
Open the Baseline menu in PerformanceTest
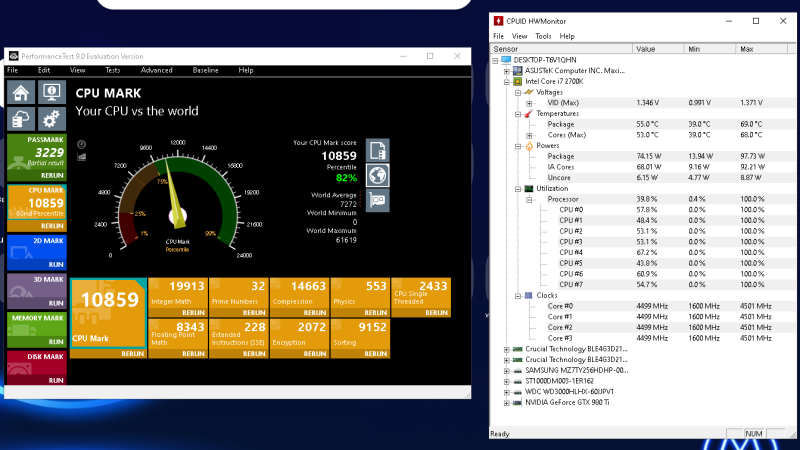click(205, 70)
